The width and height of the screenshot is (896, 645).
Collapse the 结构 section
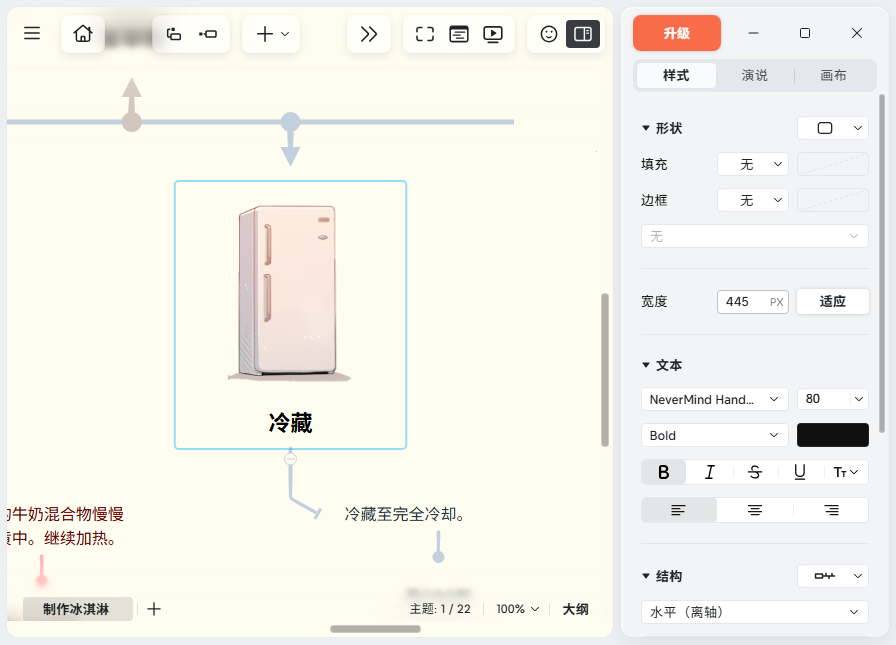coord(646,576)
